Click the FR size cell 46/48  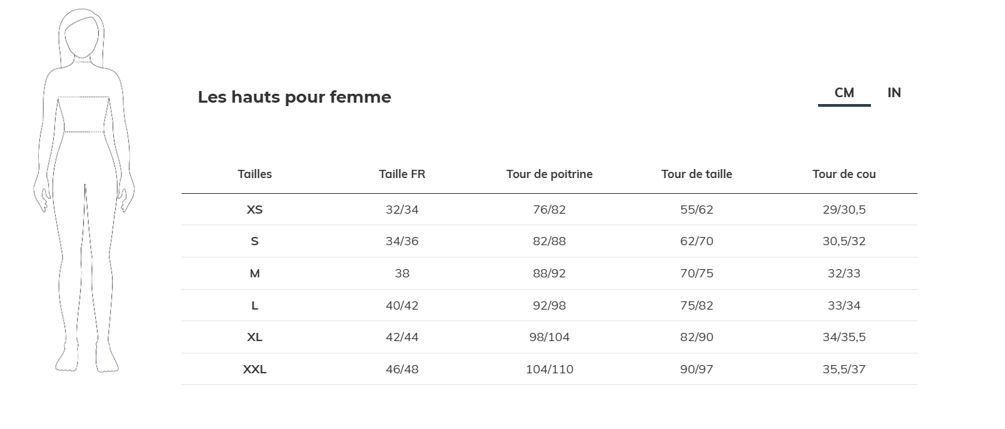point(402,369)
